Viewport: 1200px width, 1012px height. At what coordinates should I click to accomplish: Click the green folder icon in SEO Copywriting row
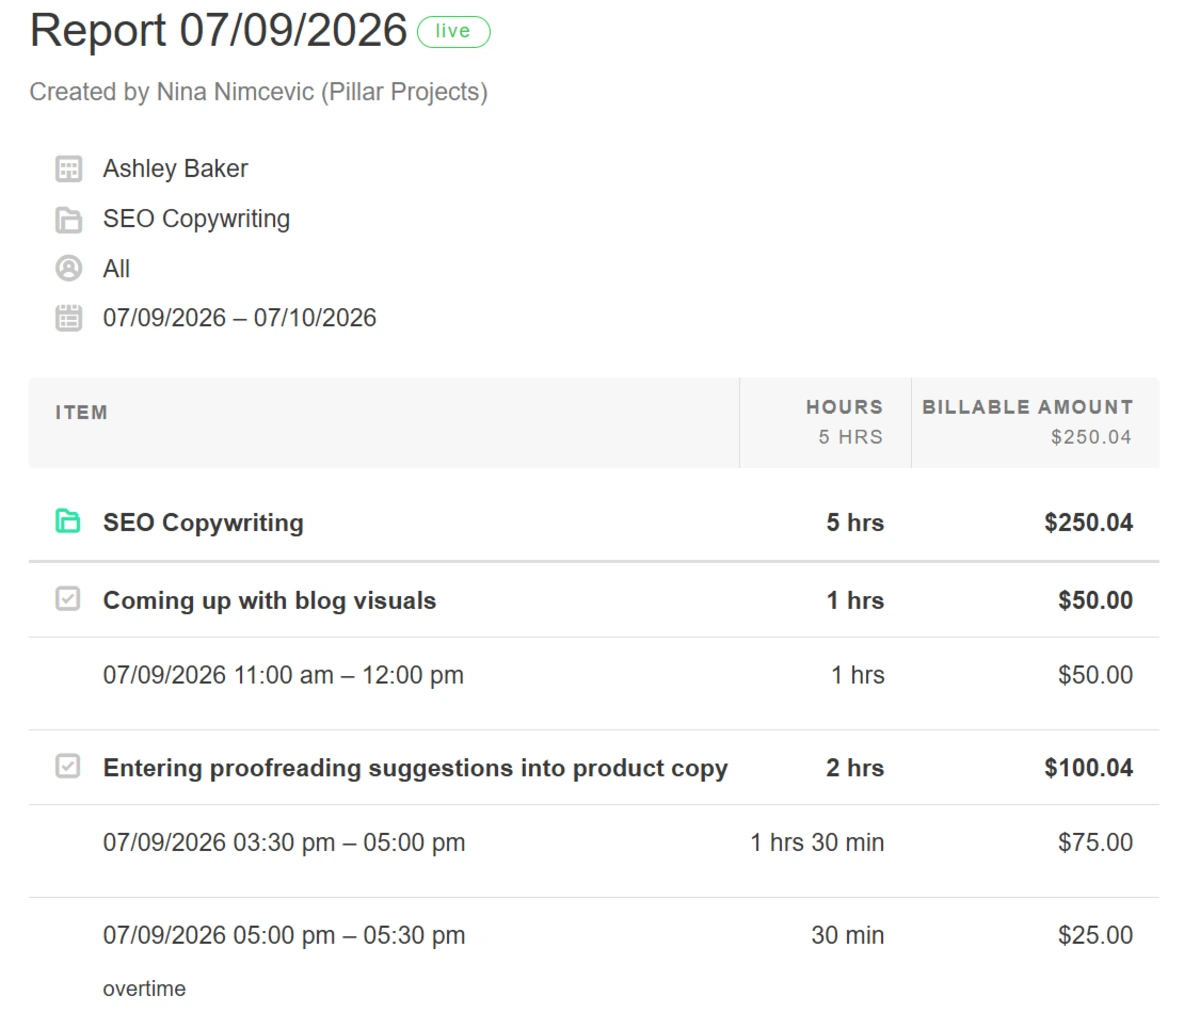point(68,521)
